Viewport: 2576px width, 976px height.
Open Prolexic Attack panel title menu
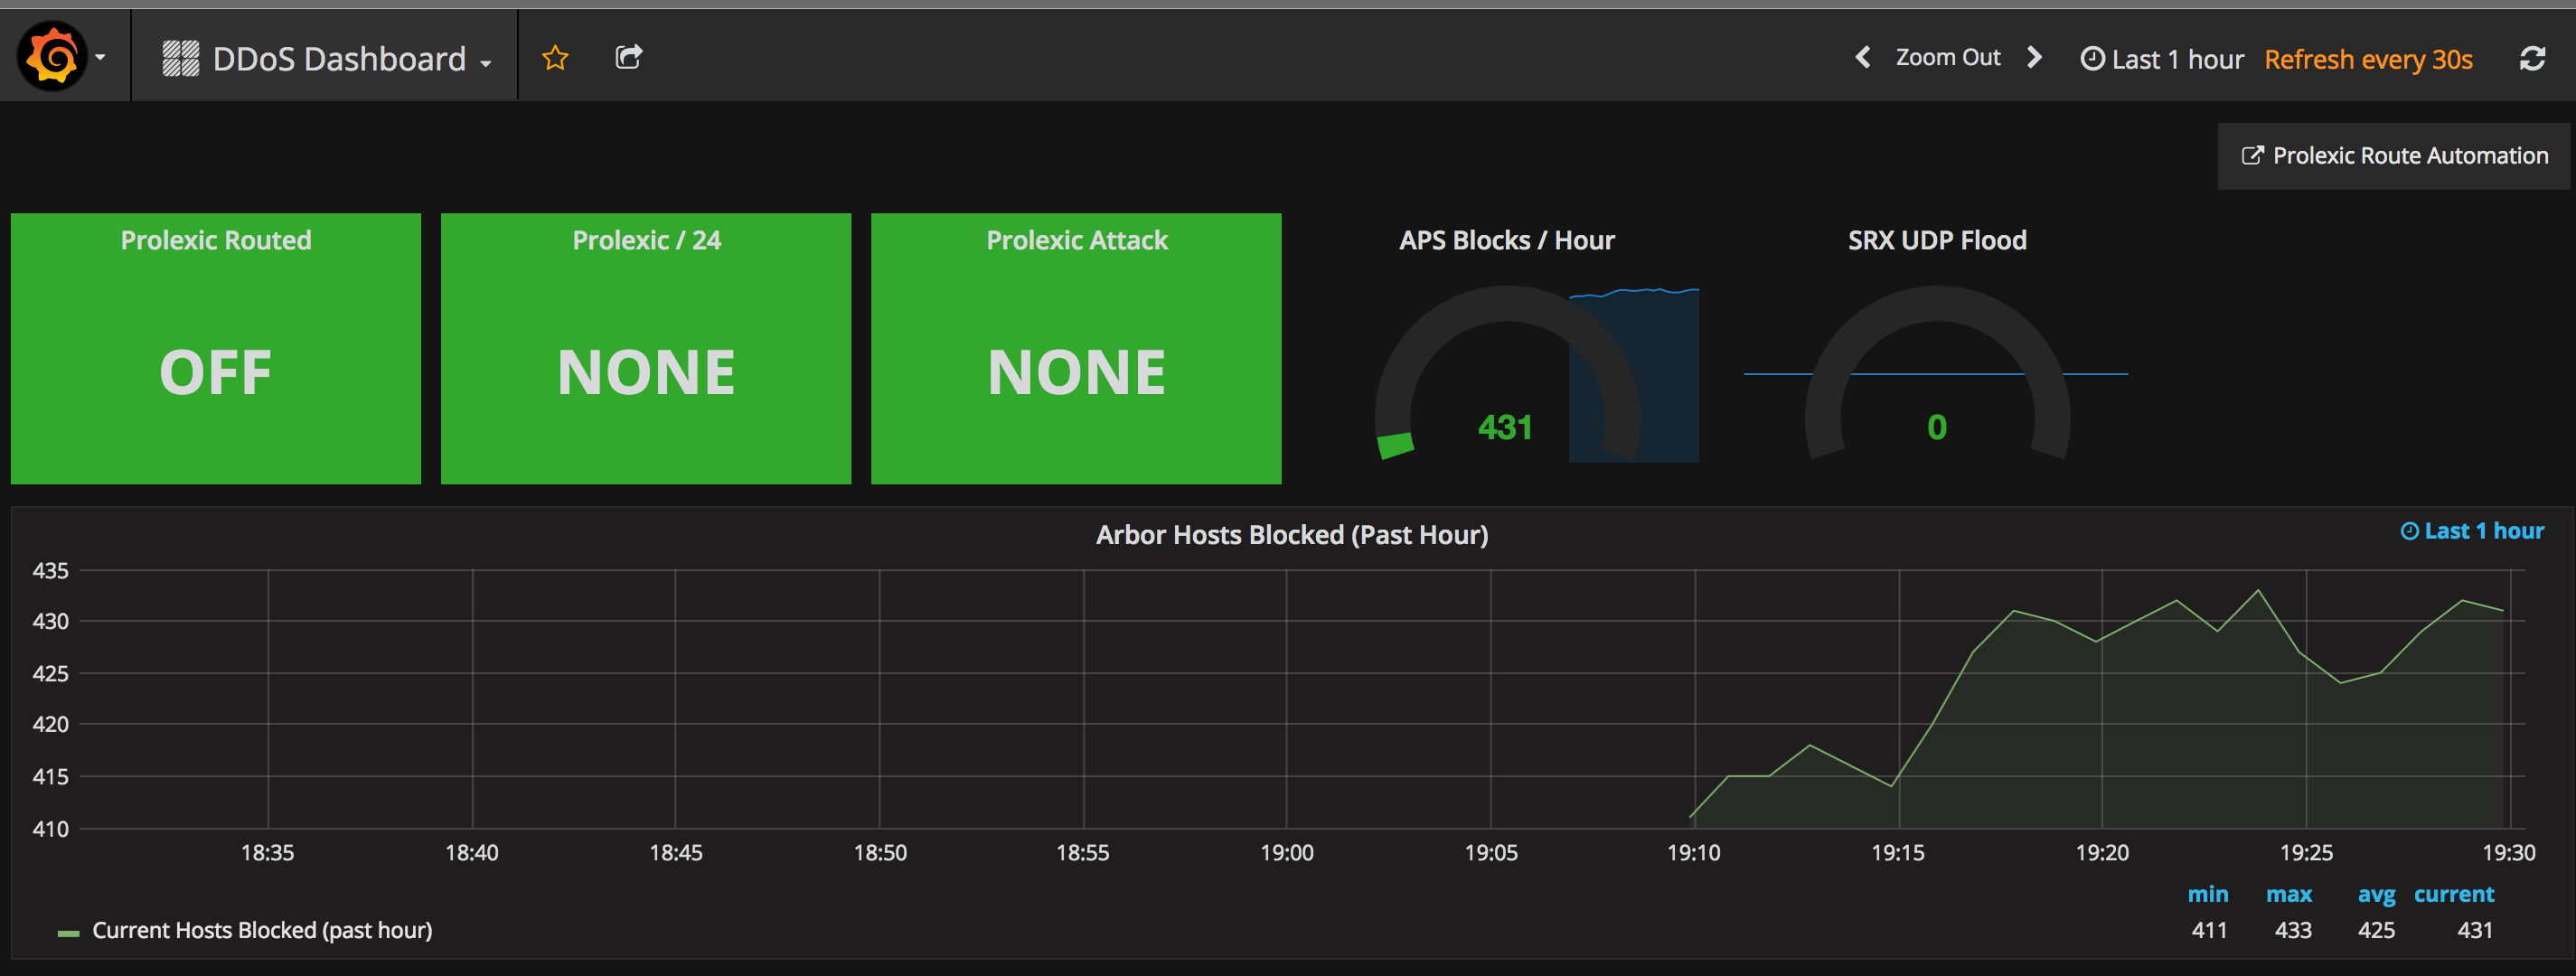[x=1077, y=240]
